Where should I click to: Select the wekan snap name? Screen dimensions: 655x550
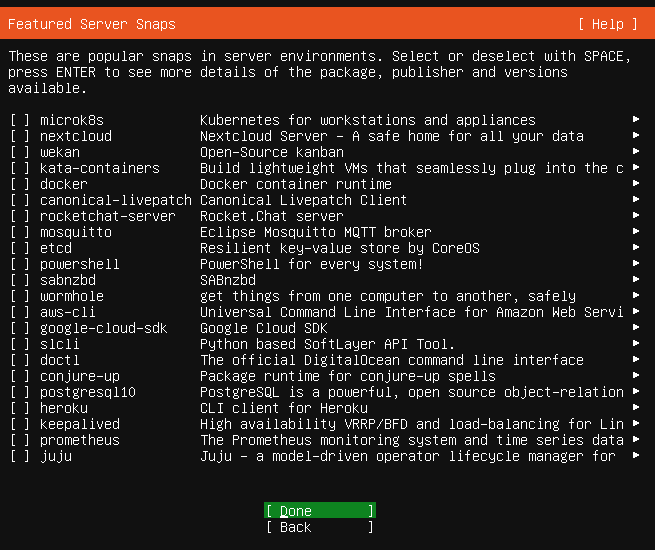click(60, 152)
